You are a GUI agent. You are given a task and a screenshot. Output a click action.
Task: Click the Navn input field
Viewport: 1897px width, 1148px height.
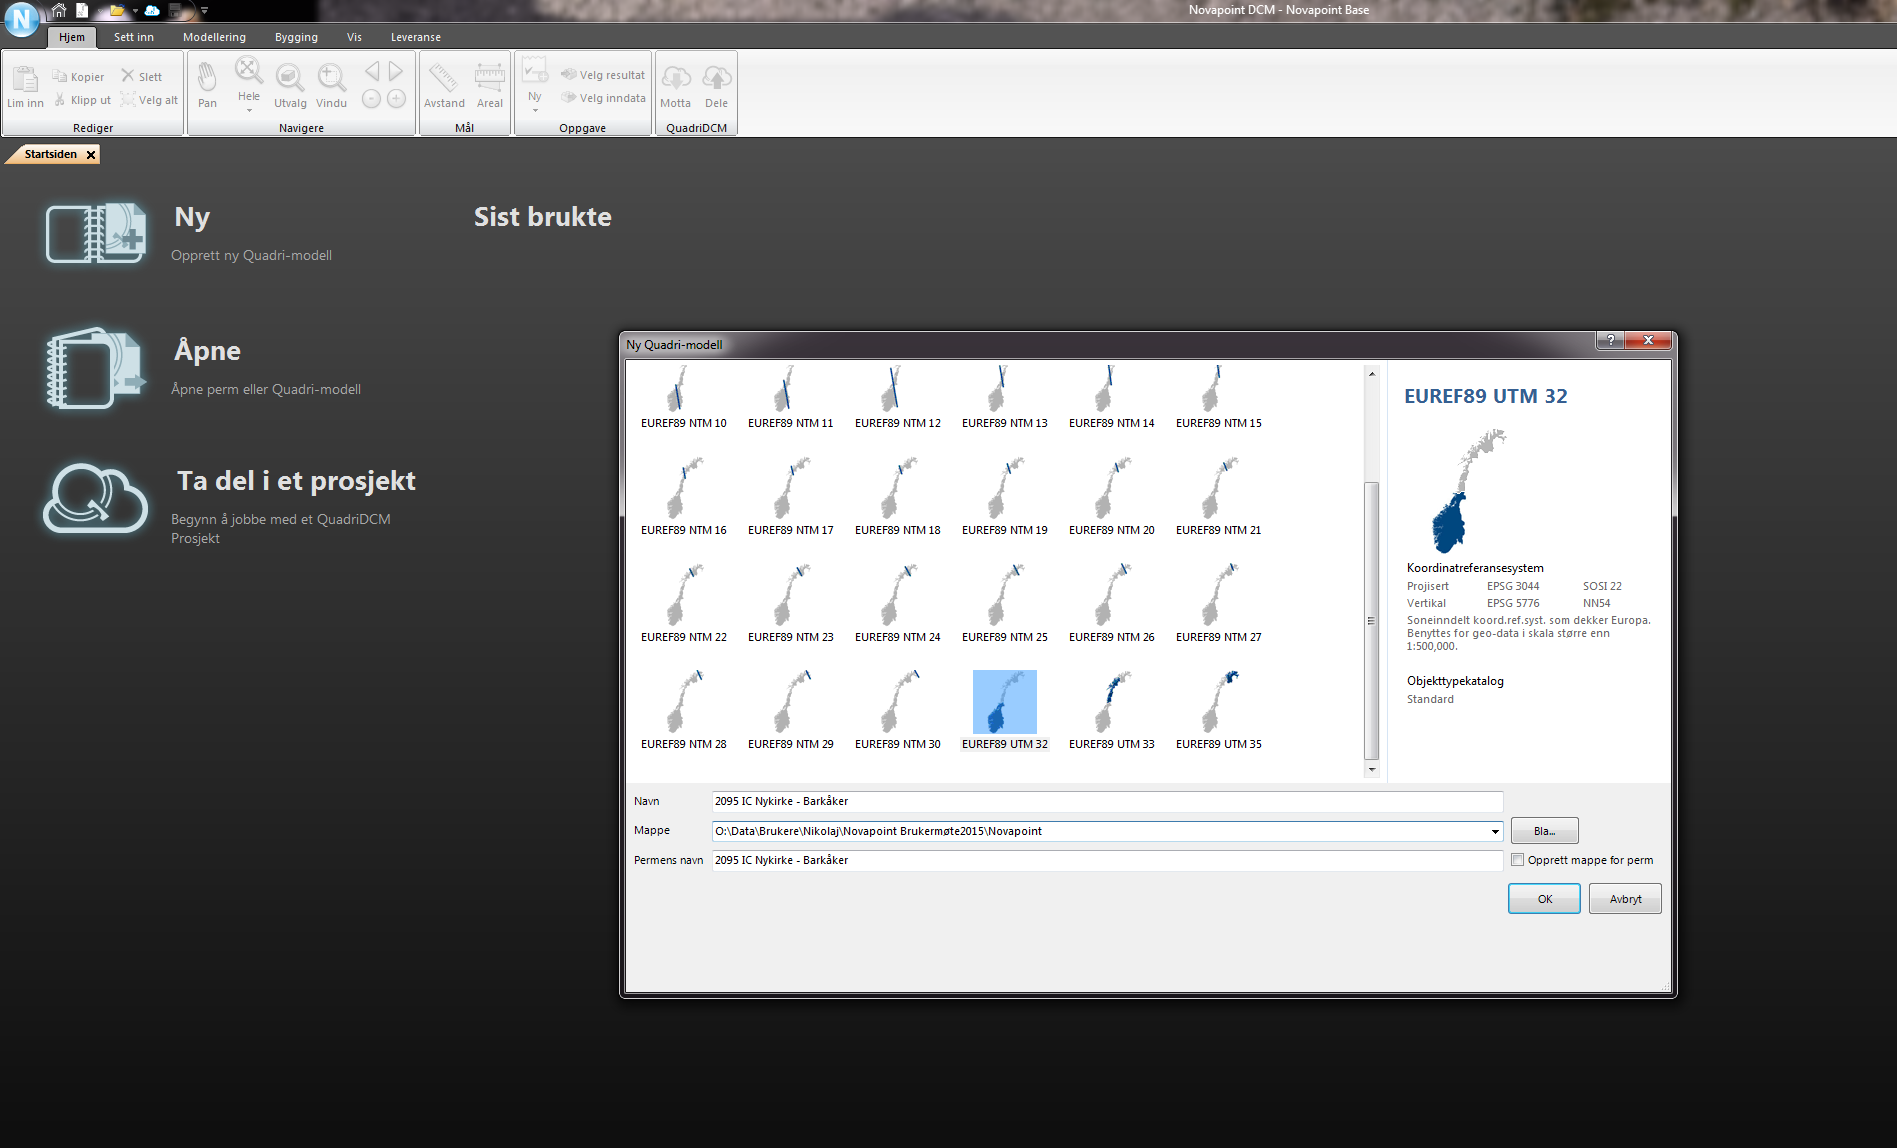(1107, 802)
